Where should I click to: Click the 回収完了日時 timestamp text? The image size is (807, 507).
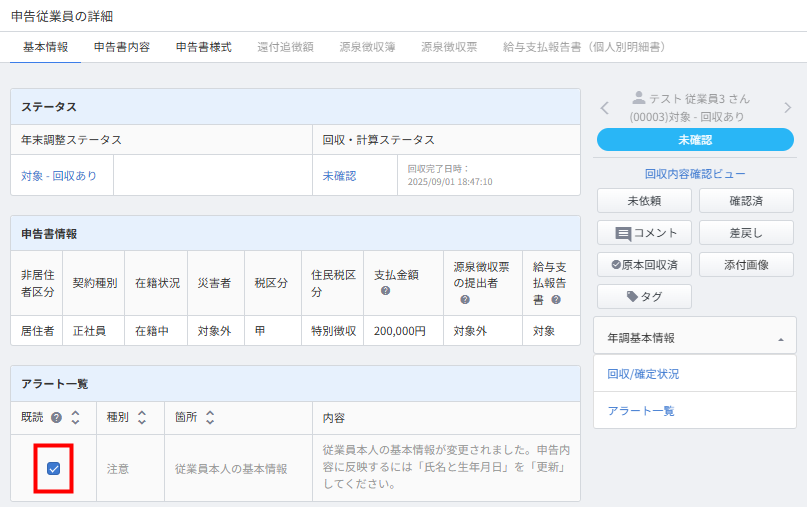click(x=450, y=175)
